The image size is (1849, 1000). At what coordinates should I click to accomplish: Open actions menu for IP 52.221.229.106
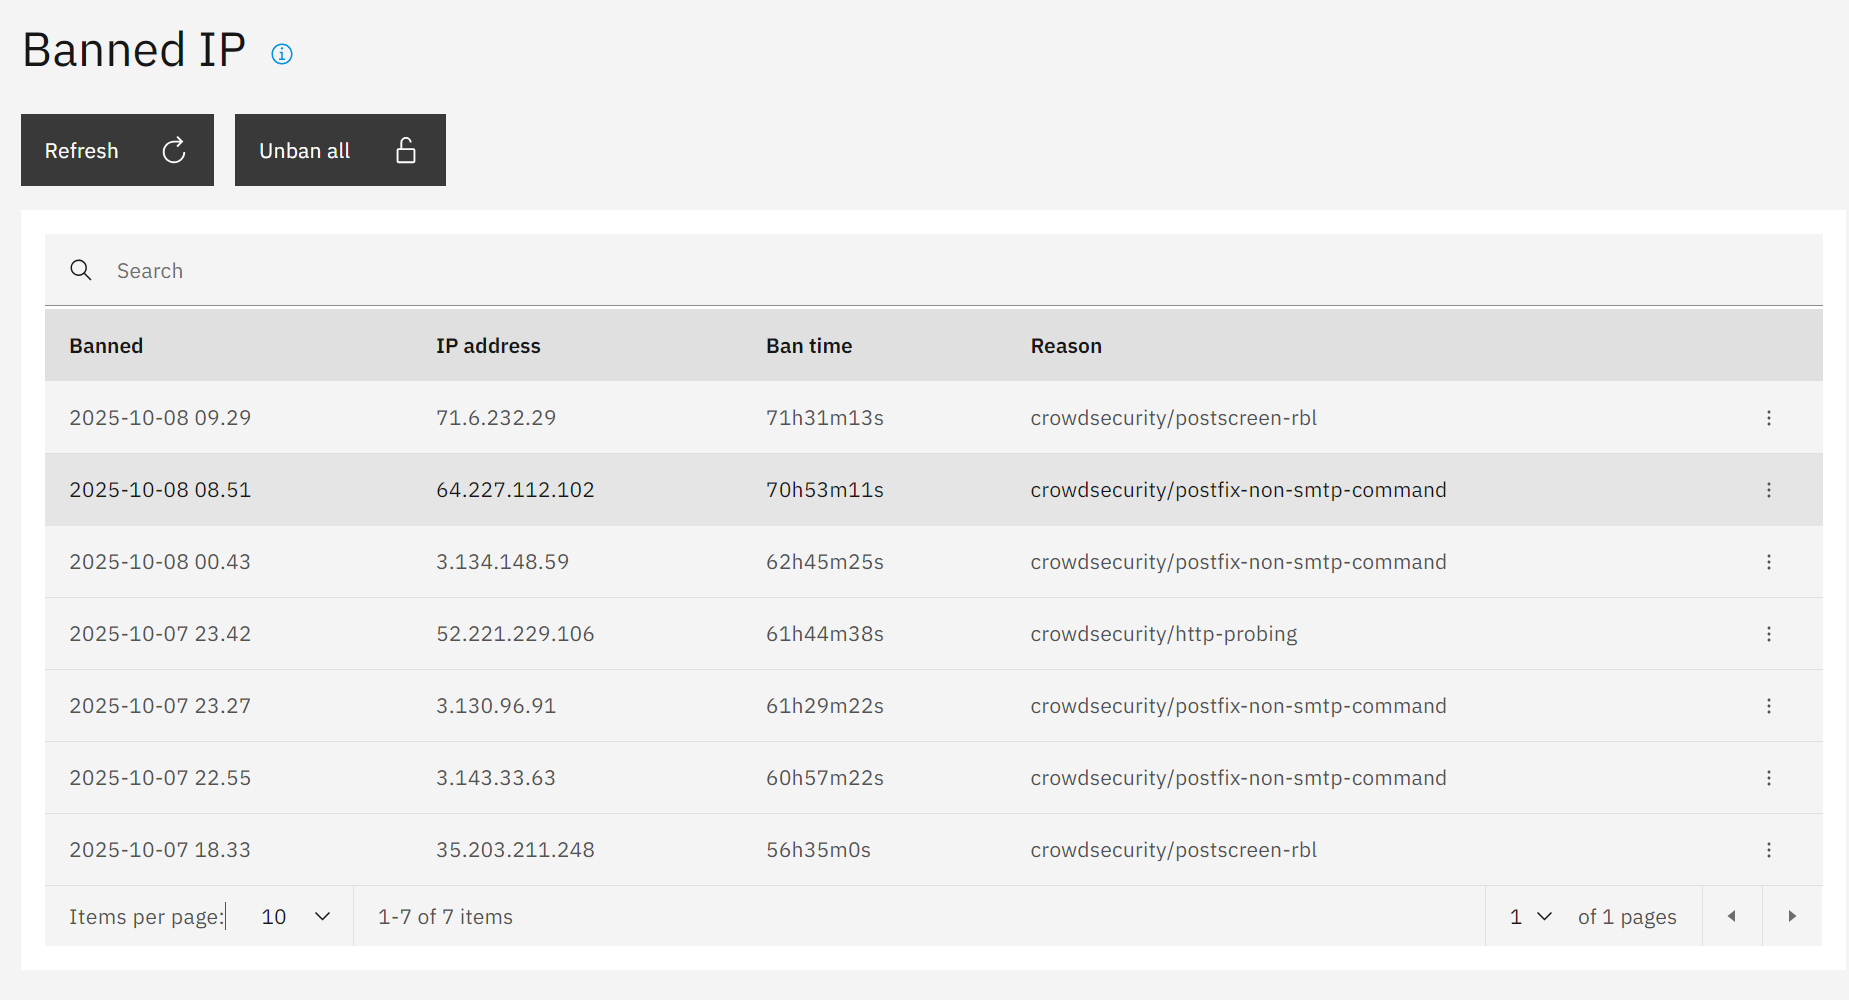coord(1768,634)
